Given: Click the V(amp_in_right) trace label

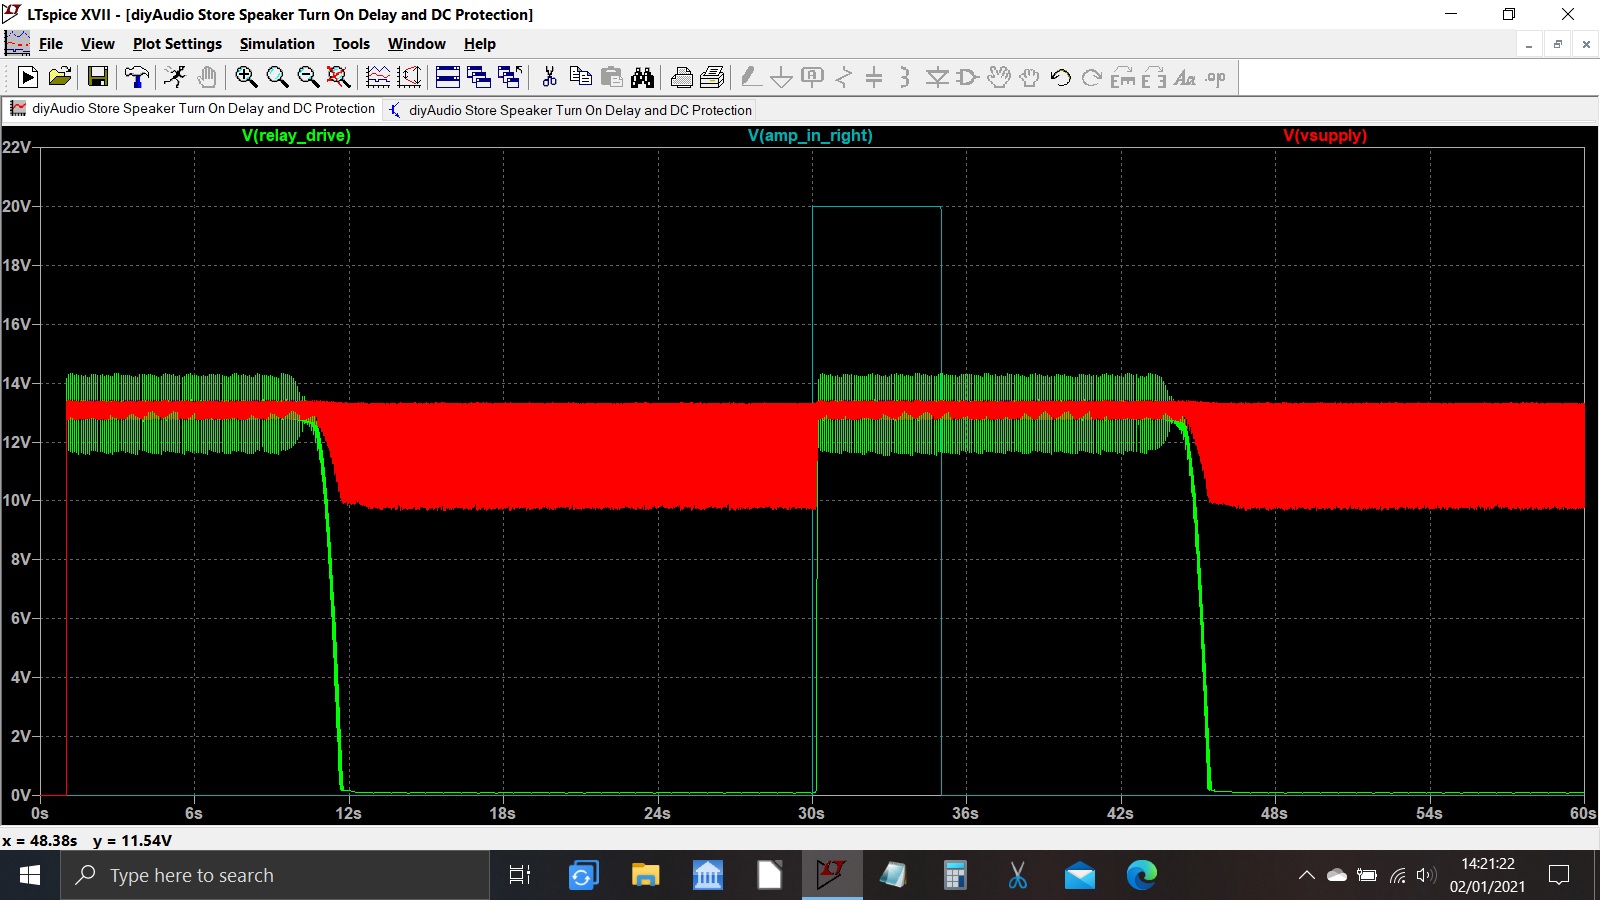Looking at the screenshot, I should [810, 135].
